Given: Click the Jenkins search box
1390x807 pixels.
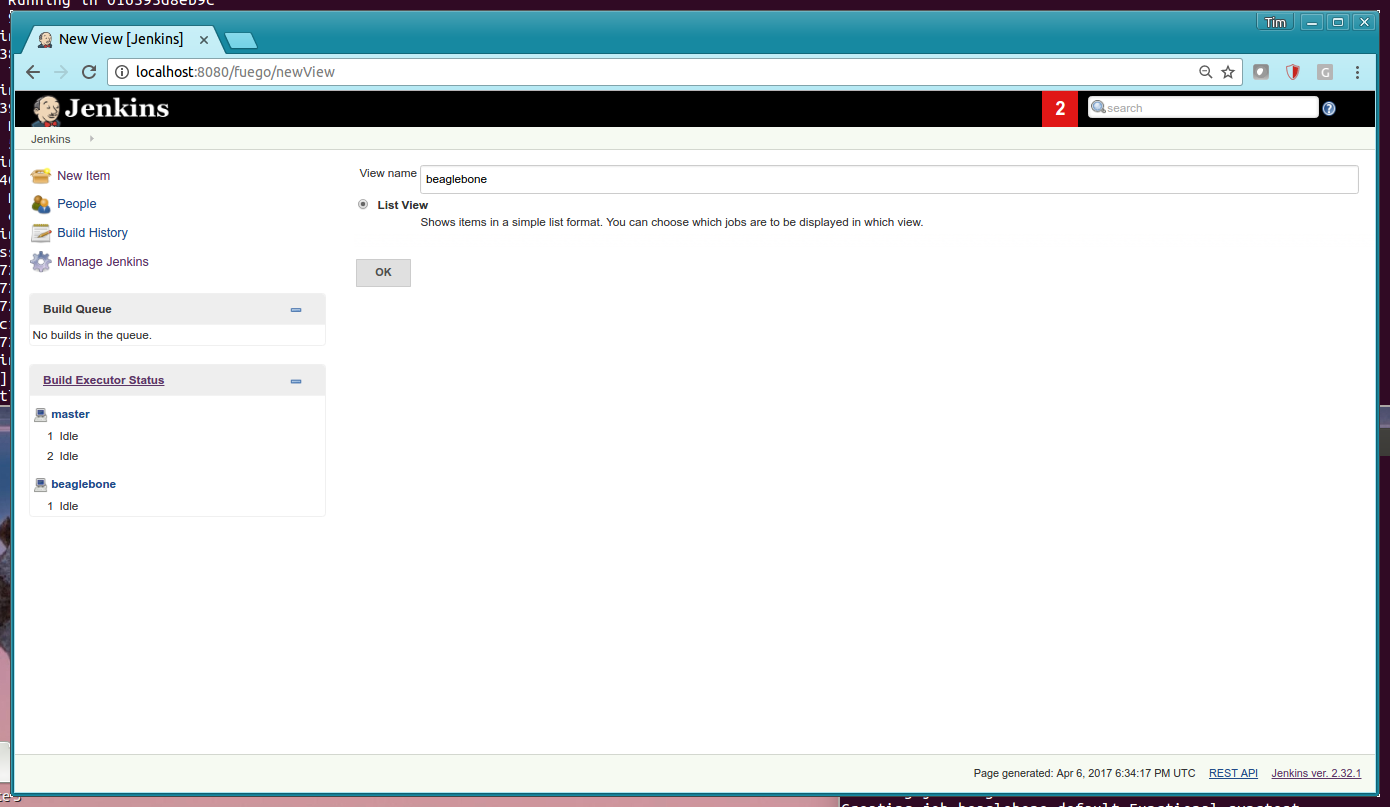Looking at the screenshot, I should pyautogui.click(x=1203, y=108).
